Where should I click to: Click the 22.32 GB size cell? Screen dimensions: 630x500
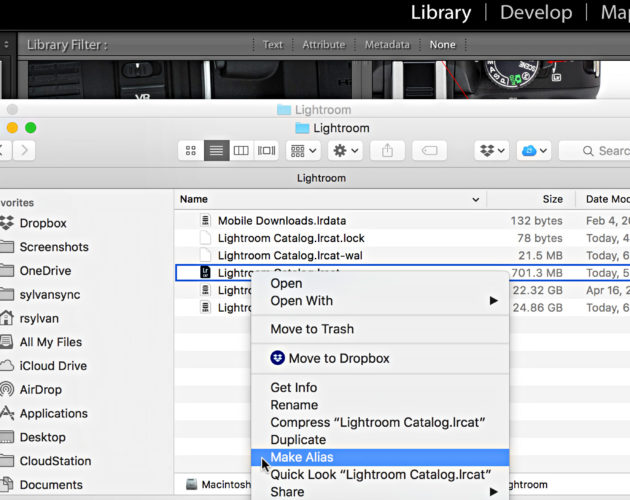[x=538, y=290]
